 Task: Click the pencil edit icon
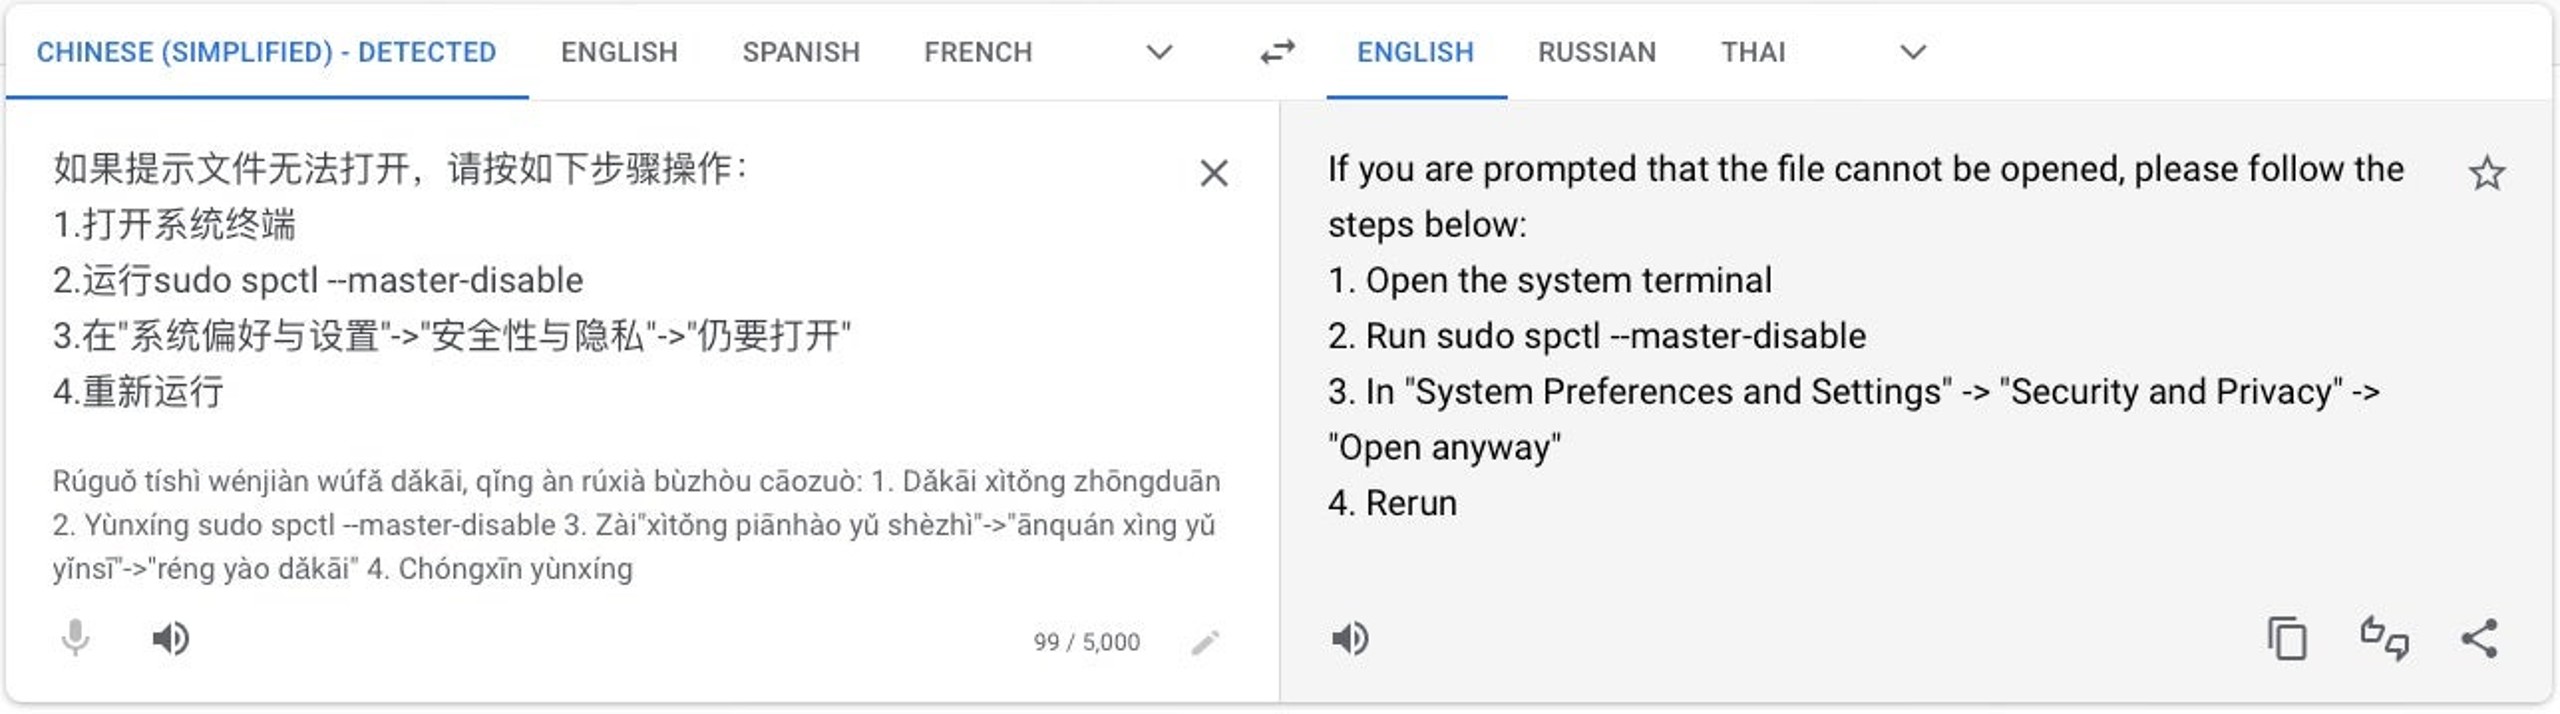point(1205,642)
